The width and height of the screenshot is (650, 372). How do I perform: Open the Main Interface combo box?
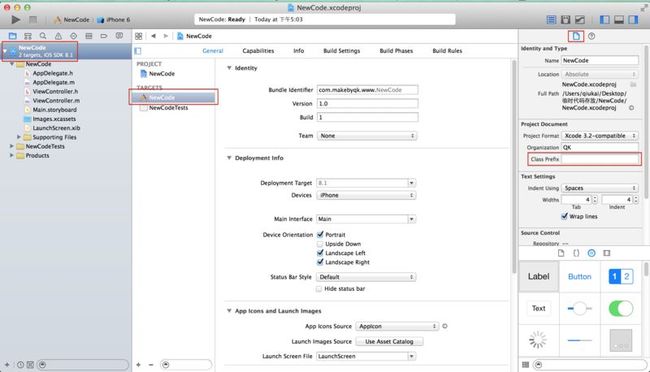[x=366, y=219]
